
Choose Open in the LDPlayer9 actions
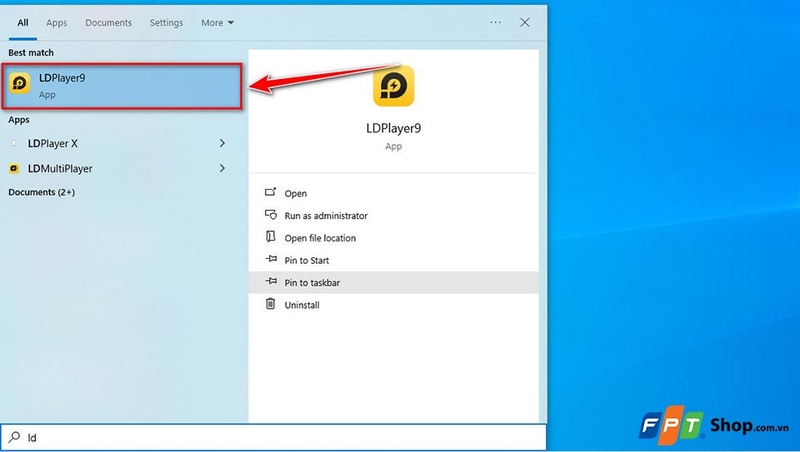(393, 193)
